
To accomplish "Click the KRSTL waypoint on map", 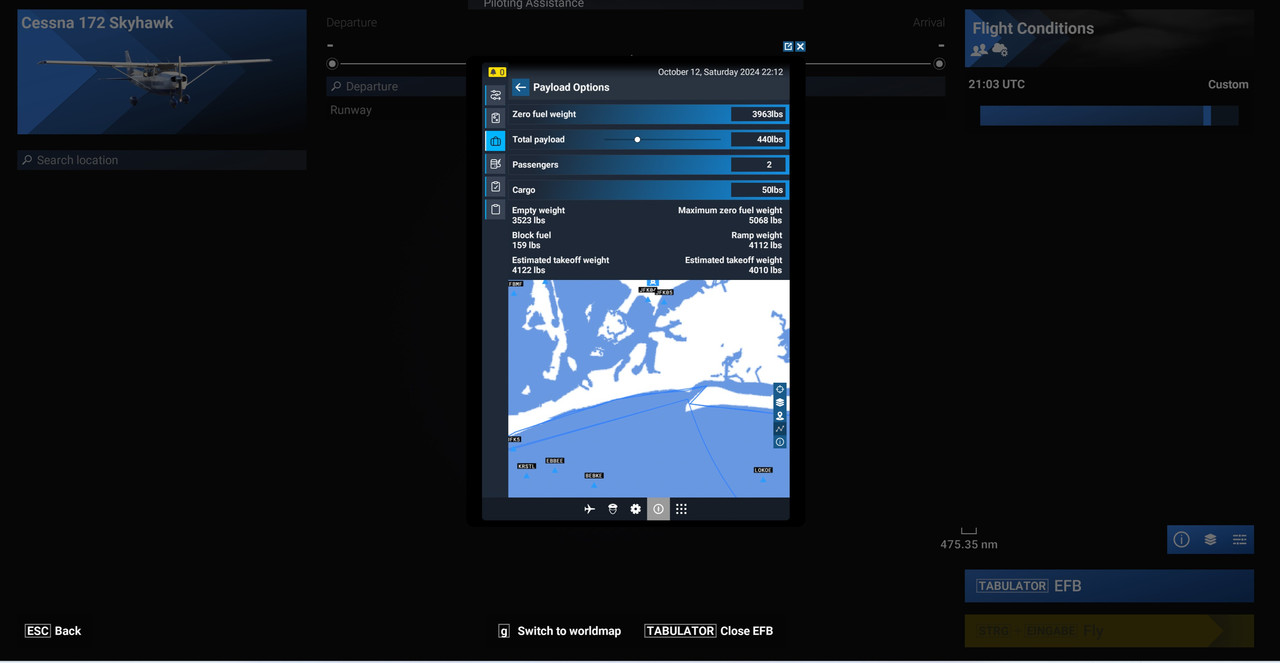I will point(526,466).
